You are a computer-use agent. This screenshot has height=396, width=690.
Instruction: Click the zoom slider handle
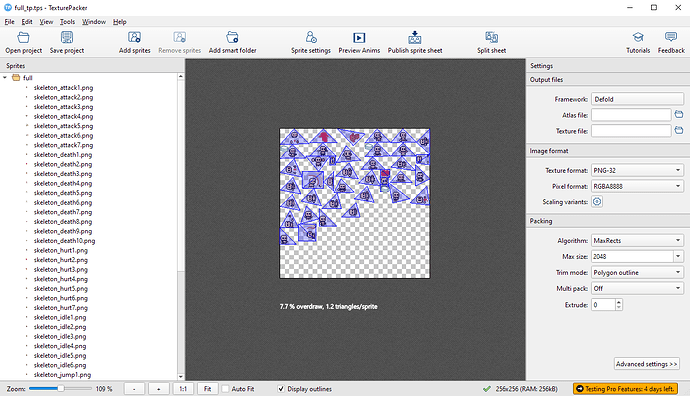click(61, 389)
